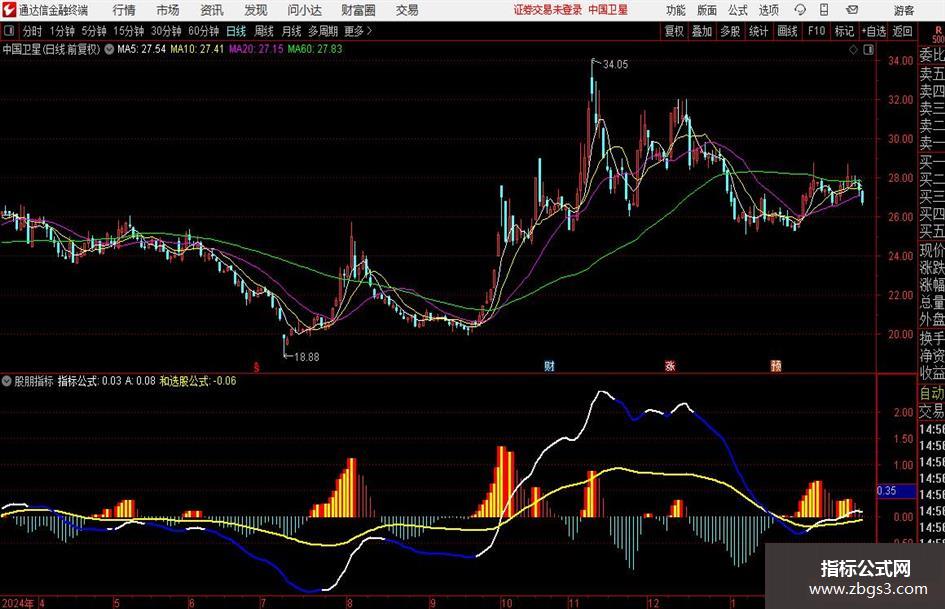Switch to 60分钟 chart period
This screenshot has height=609, width=945.
coord(204,31)
